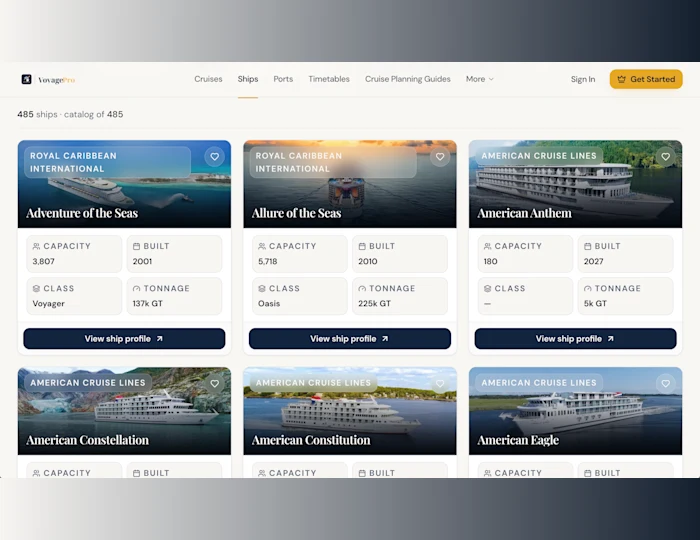Click American Cruise Lines badge on American Anthem
Image resolution: width=700 pixels, height=540 pixels.
point(539,156)
